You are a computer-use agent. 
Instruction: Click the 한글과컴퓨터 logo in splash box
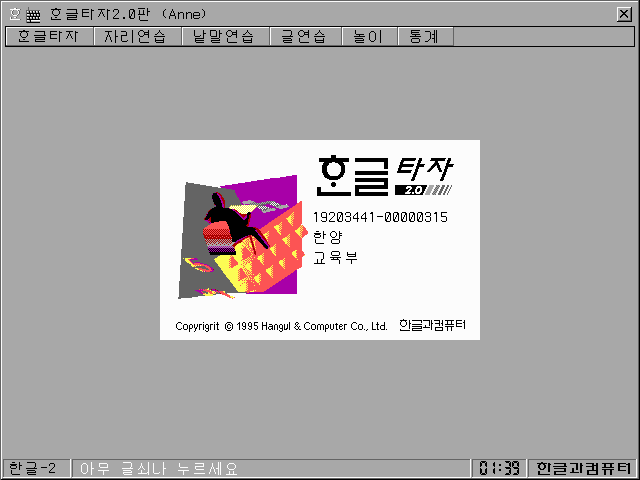(432, 325)
